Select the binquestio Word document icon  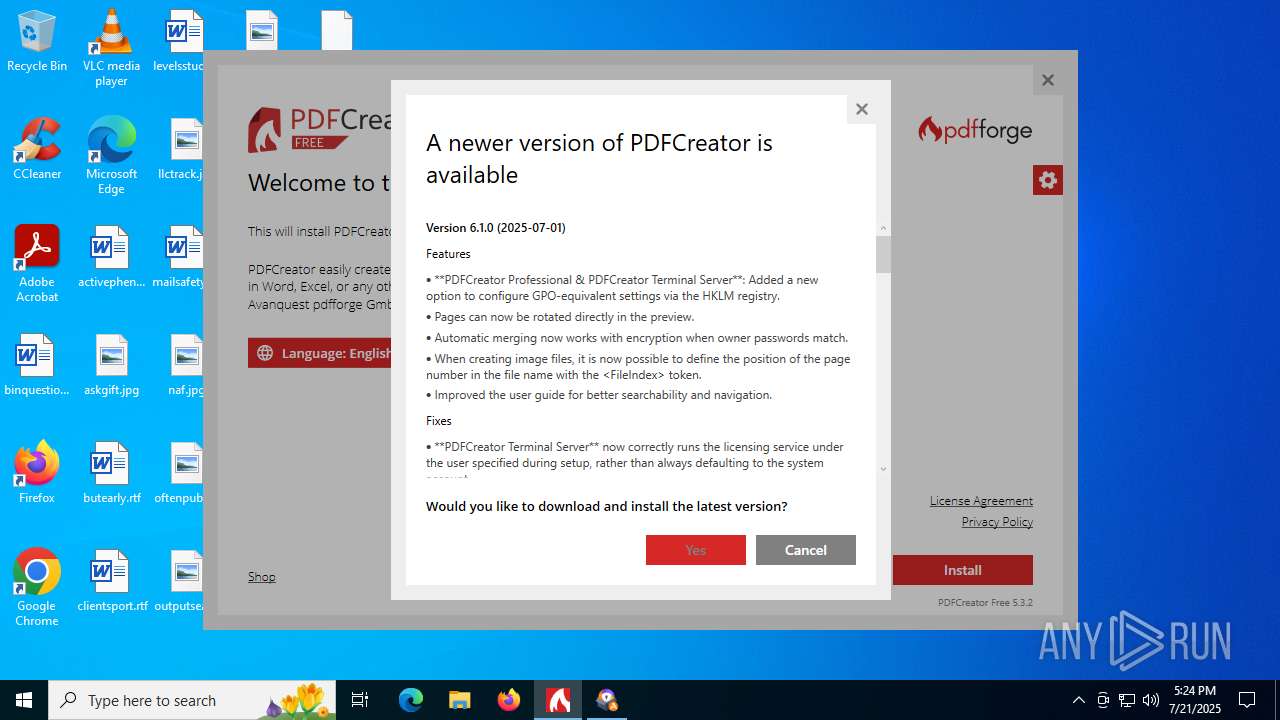[37, 365]
